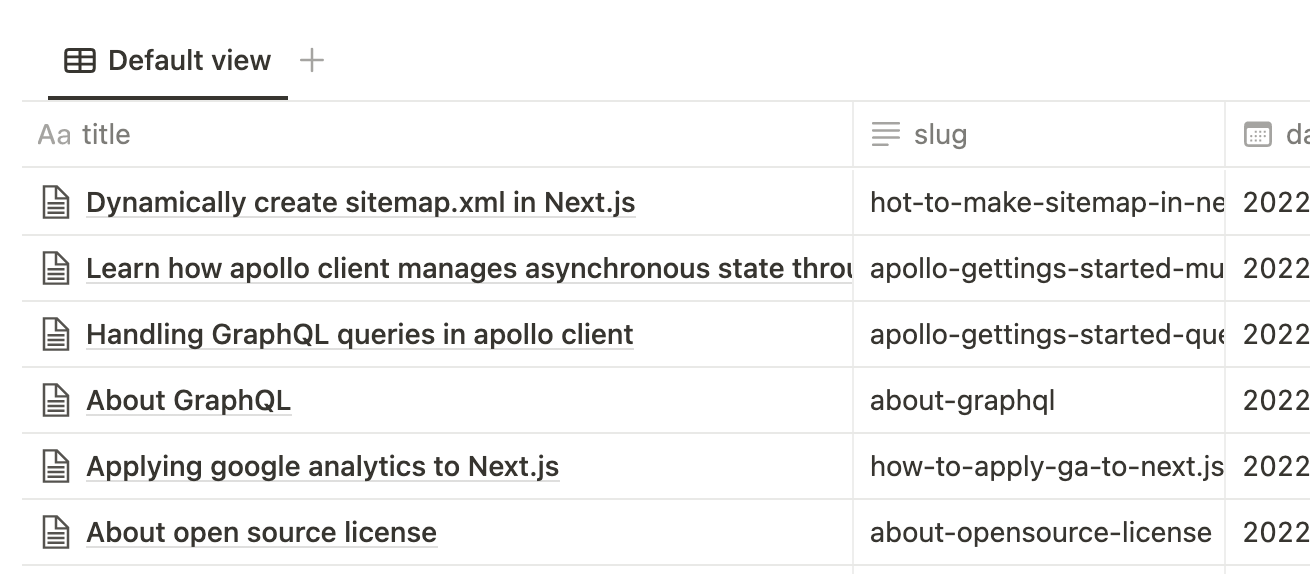The image size is (1310, 574).
Task: Click the page icon next to About GraphQL
Action: pyautogui.click(x=56, y=401)
